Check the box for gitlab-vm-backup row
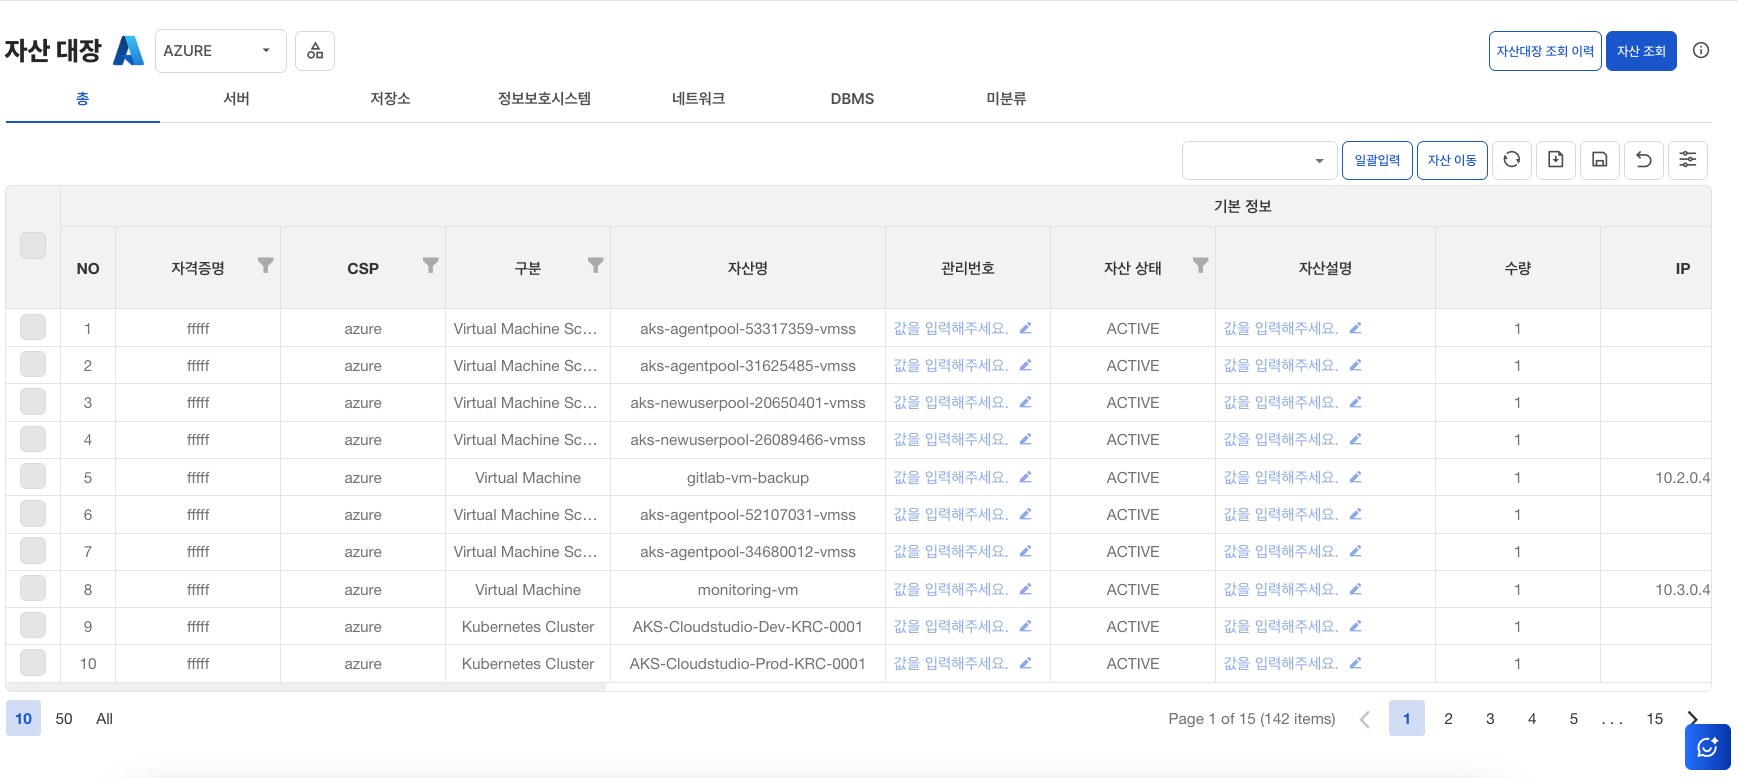 33,477
